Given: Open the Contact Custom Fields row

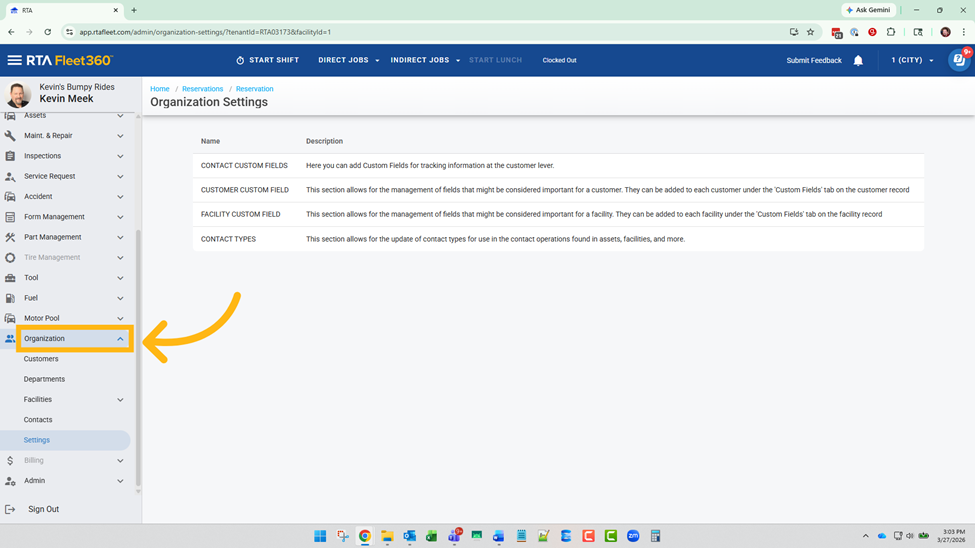Looking at the screenshot, I should pyautogui.click(x=244, y=165).
